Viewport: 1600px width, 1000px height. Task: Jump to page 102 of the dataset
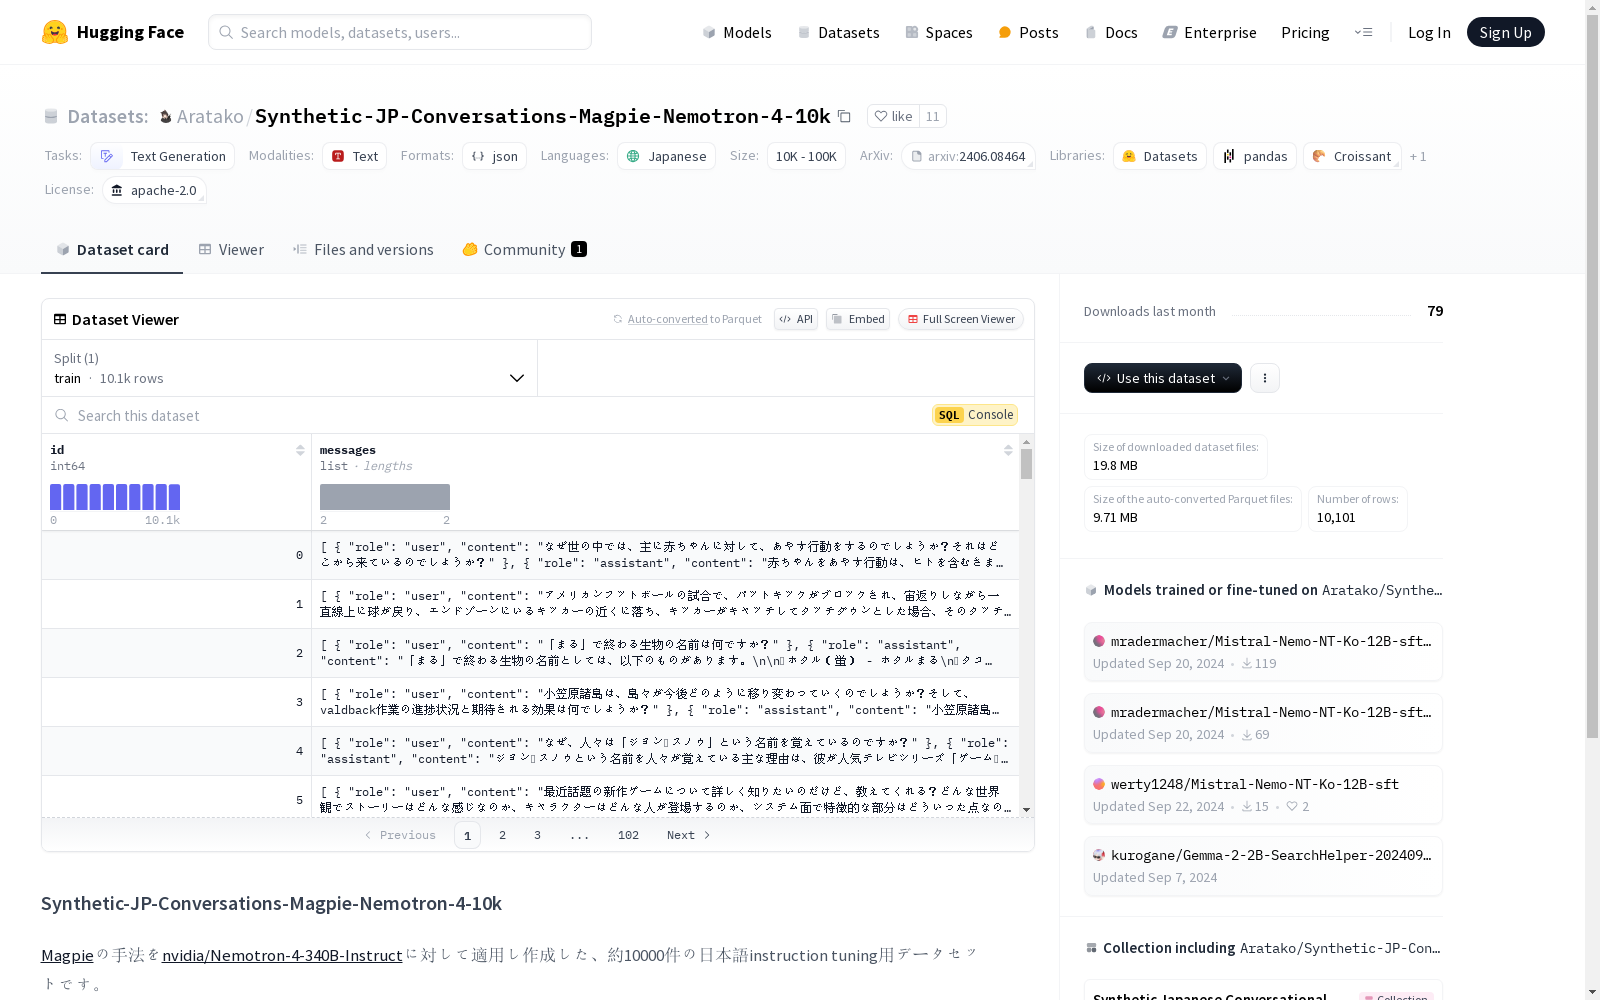tap(628, 835)
